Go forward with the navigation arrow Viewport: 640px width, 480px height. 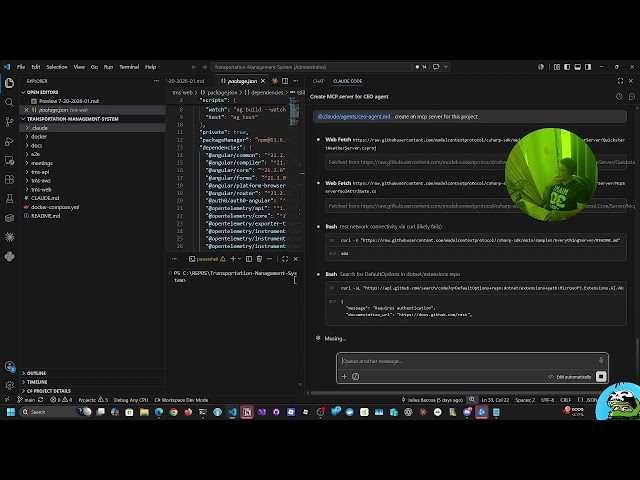pyautogui.click(x=204, y=67)
